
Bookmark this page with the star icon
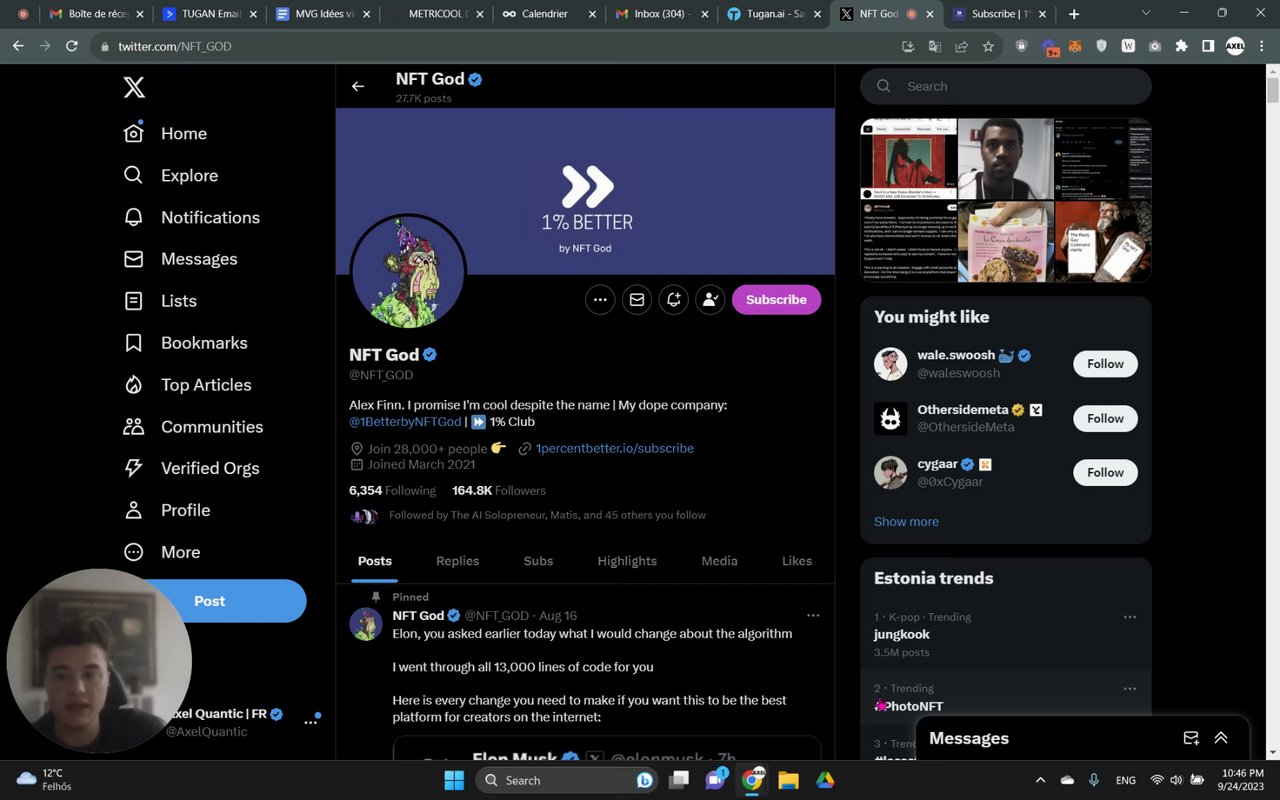click(988, 46)
